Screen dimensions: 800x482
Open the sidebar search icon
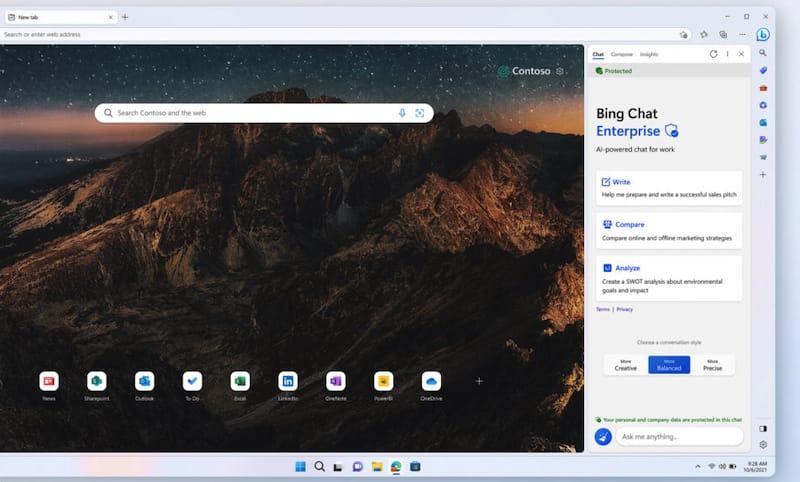[x=763, y=53]
